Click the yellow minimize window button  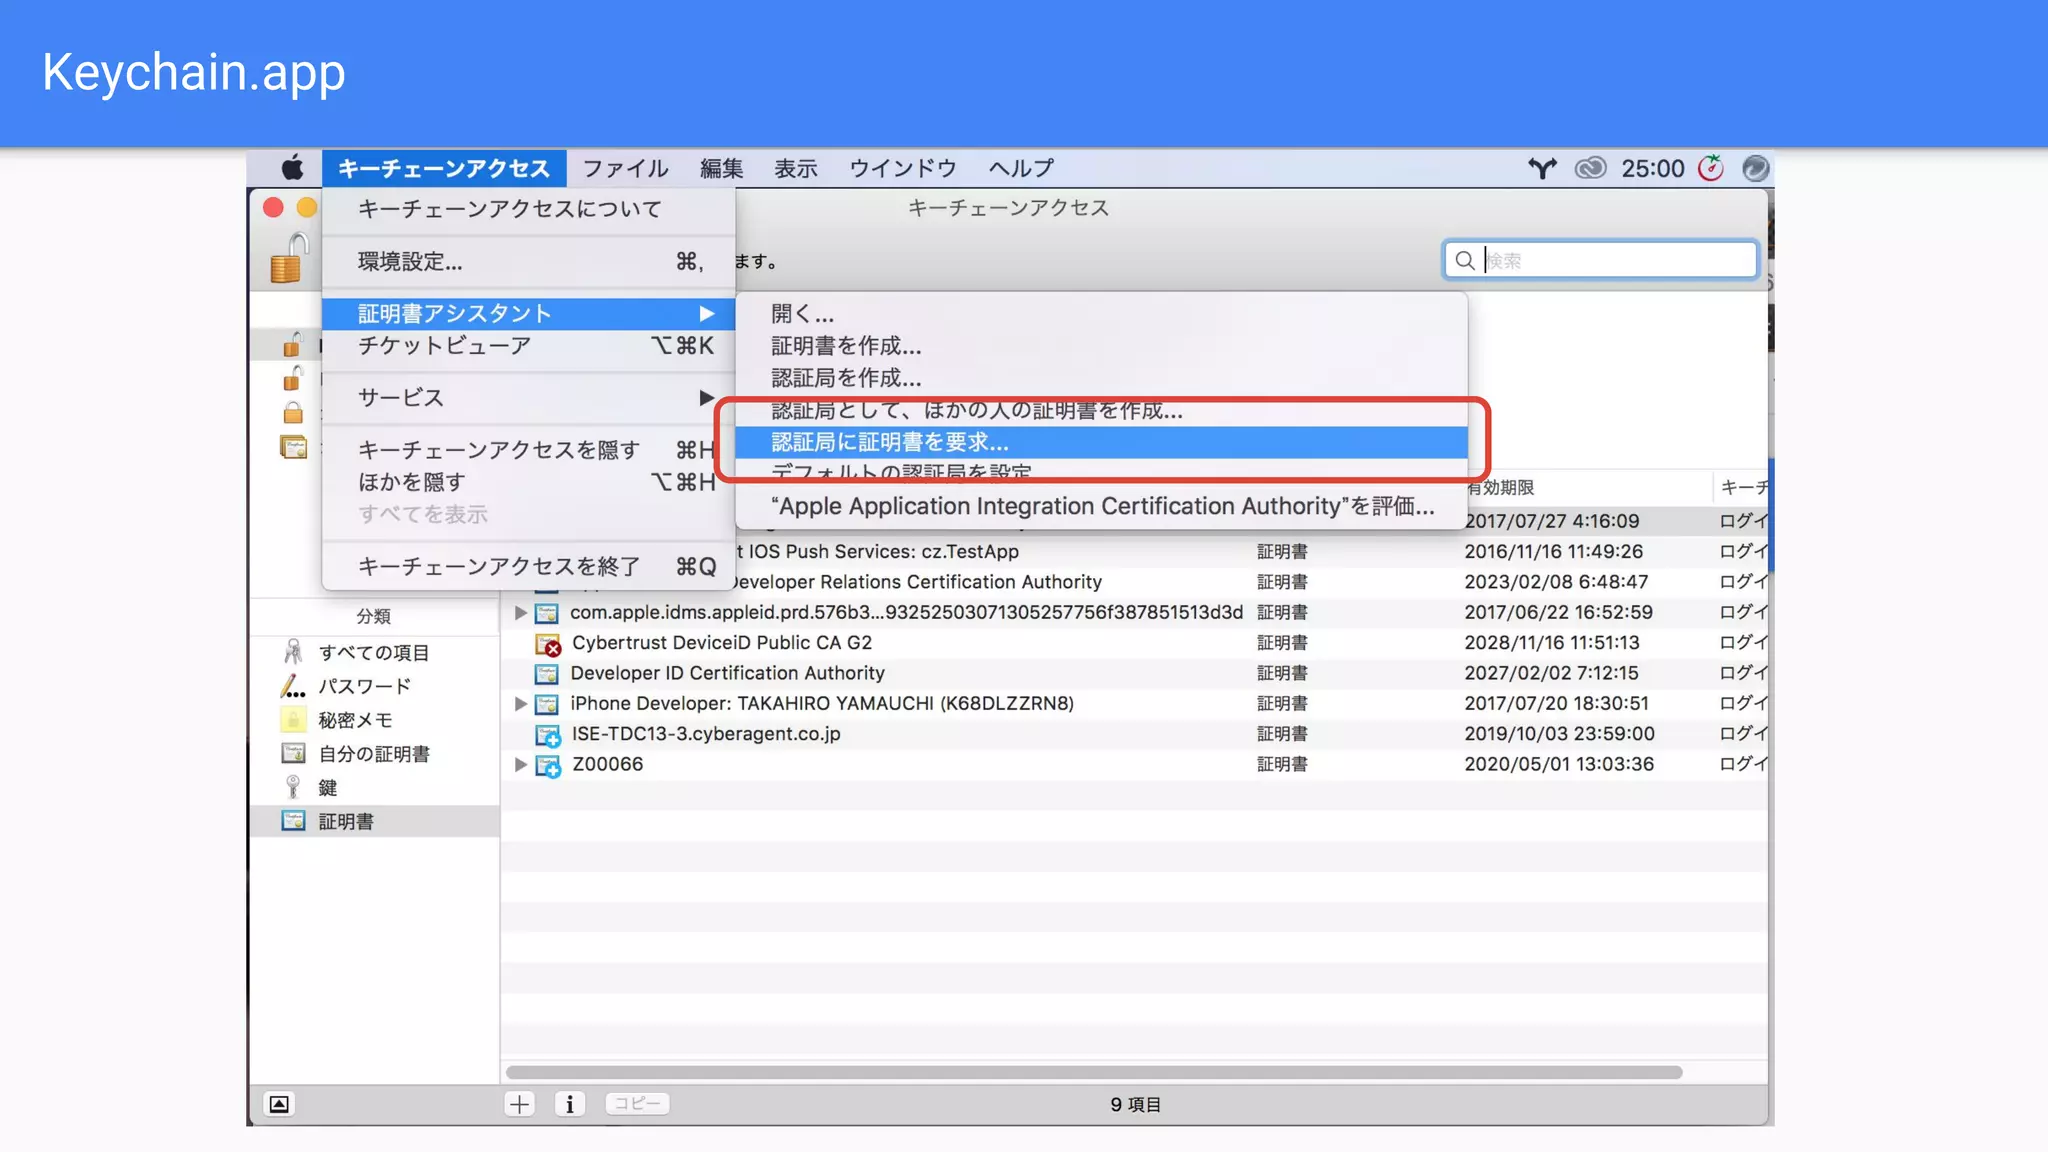pos(307,207)
